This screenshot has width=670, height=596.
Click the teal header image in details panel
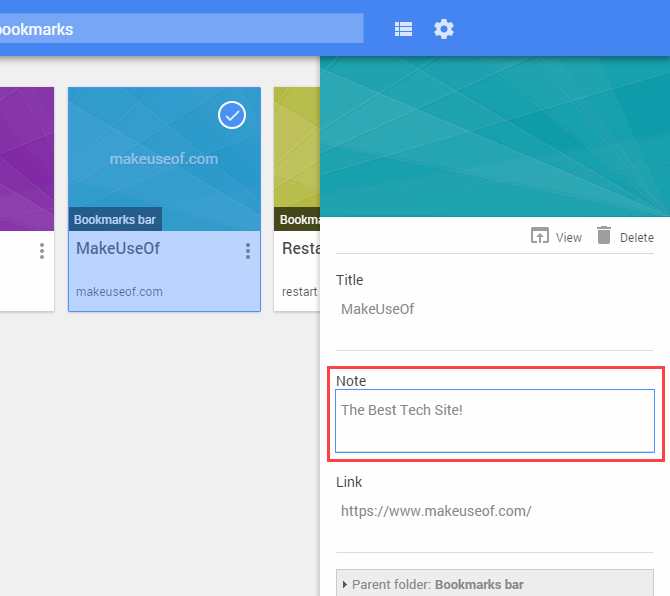click(494, 135)
